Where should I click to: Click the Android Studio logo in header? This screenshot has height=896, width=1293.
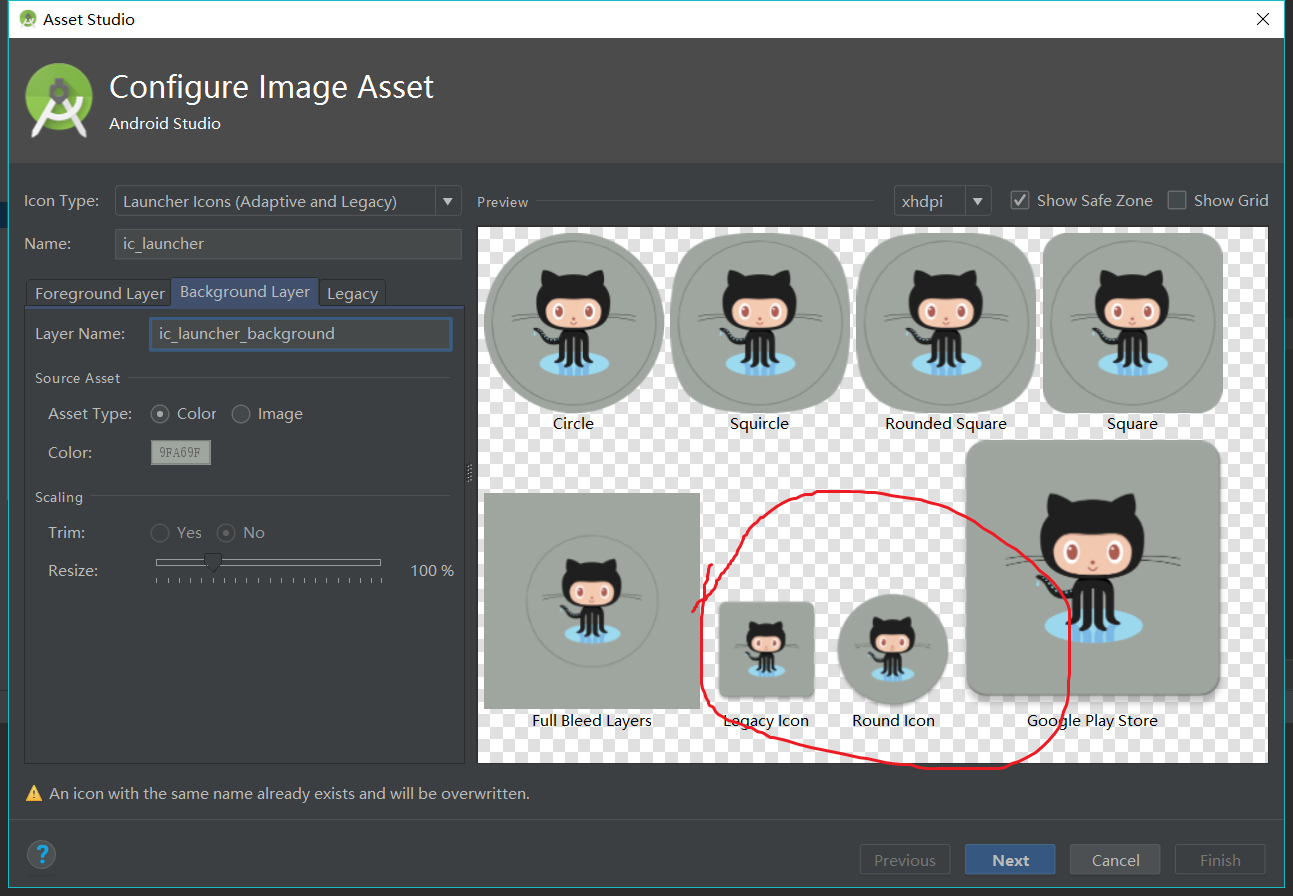tap(59, 101)
